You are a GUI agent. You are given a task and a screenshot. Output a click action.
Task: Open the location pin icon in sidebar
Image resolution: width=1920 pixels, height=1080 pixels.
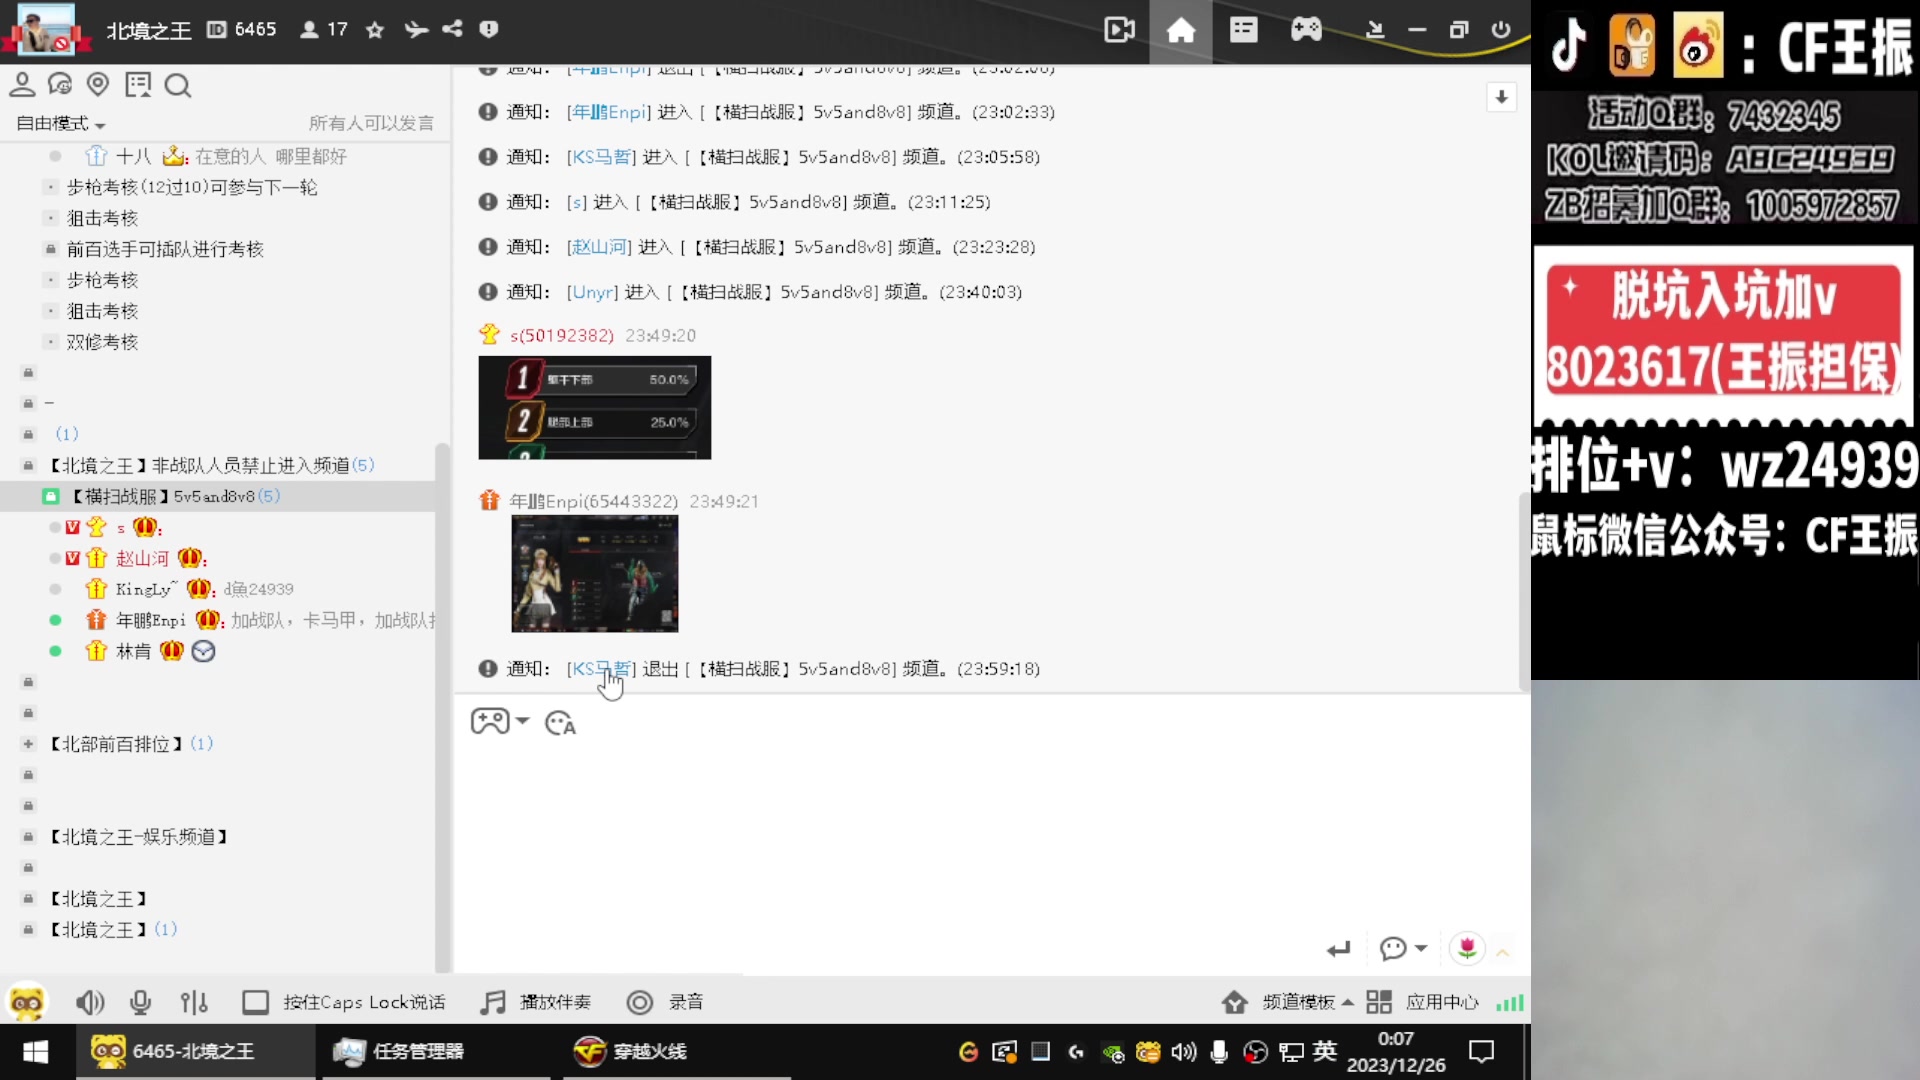[x=98, y=85]
